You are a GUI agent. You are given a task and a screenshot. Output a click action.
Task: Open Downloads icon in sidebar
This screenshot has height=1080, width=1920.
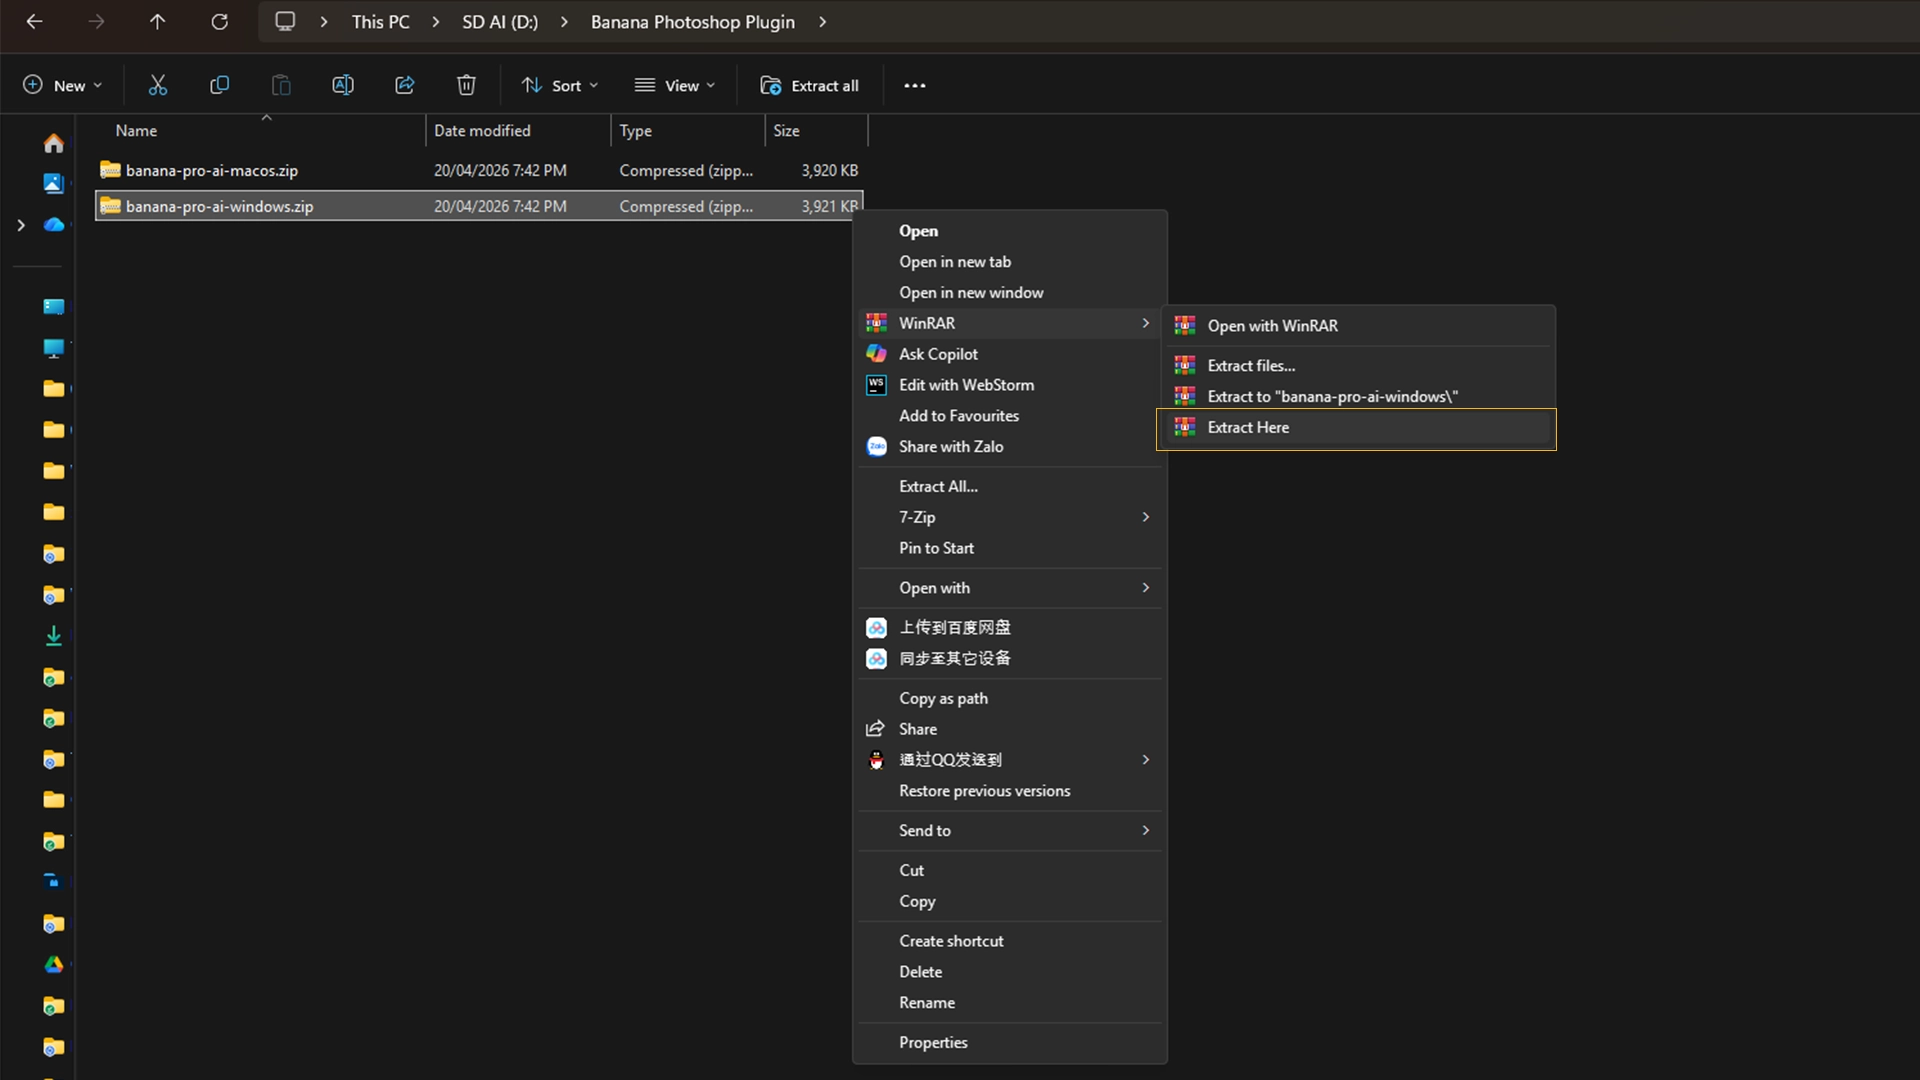coord(54,636)
